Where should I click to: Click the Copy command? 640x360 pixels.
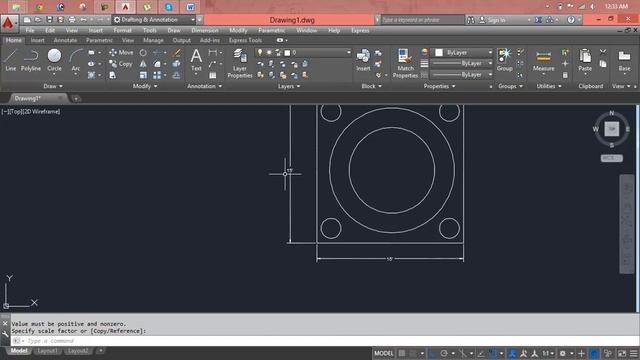click(x=121, y=64)
